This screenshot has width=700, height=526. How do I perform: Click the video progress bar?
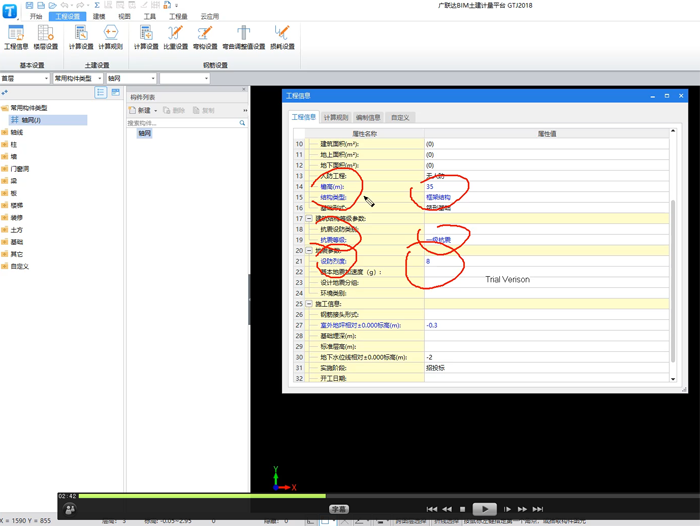(388, 496)
